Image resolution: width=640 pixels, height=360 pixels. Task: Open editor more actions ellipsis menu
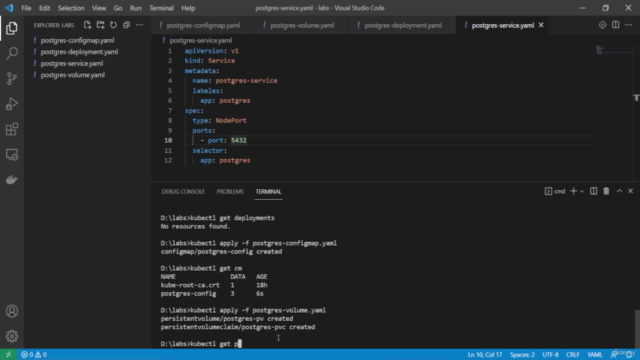click(629, 25)
